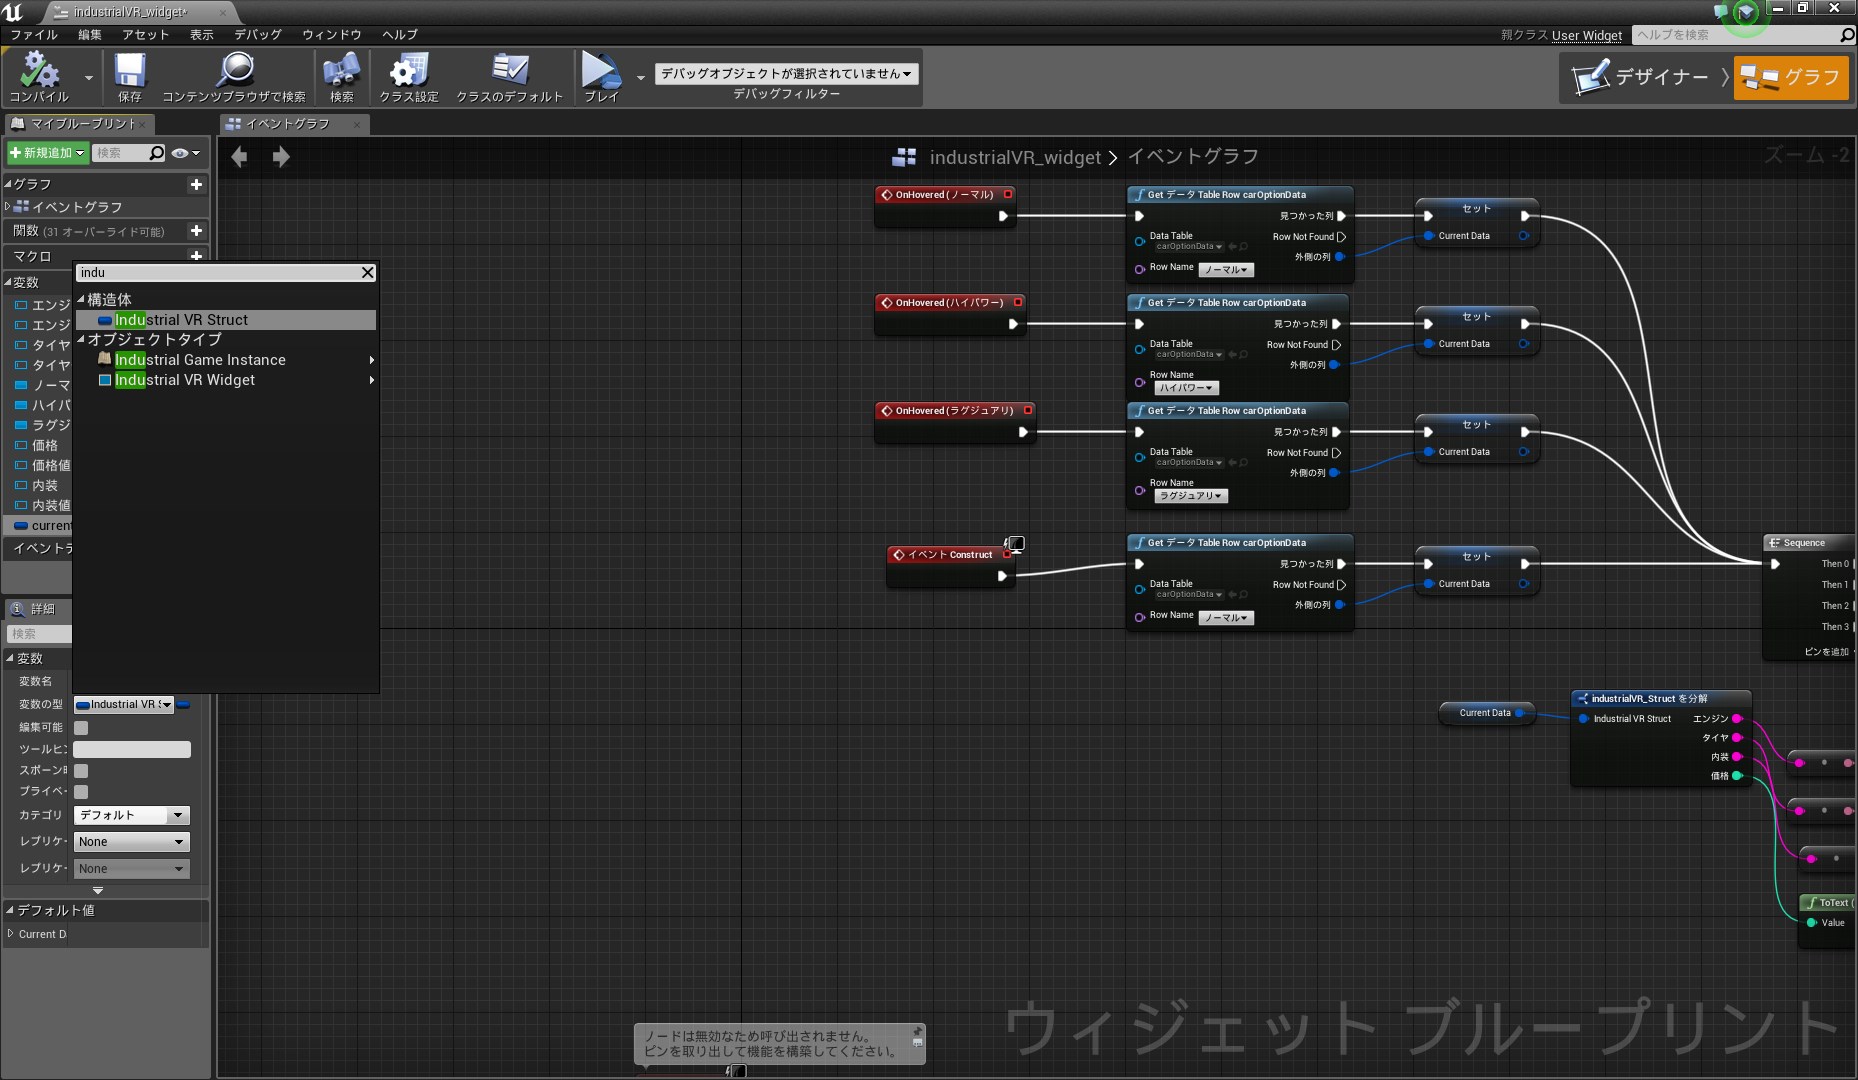1858x1080 pixels.
Task: Open the debug object filter dropdown
Action: (787, 74)
